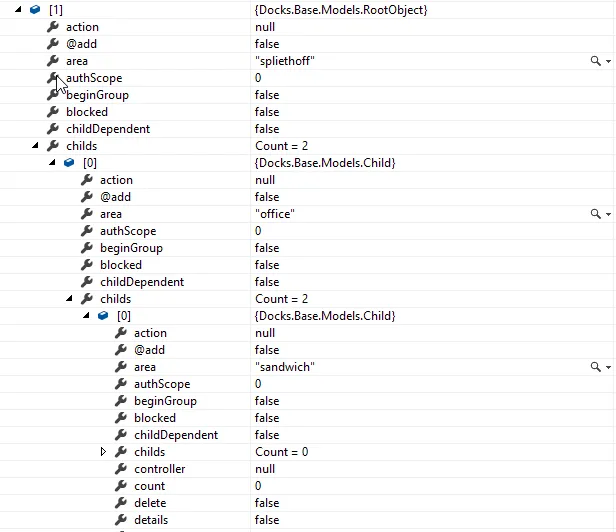Collapse the [0] Child node under office childs
Screen dimensions: 616x532
86,315
